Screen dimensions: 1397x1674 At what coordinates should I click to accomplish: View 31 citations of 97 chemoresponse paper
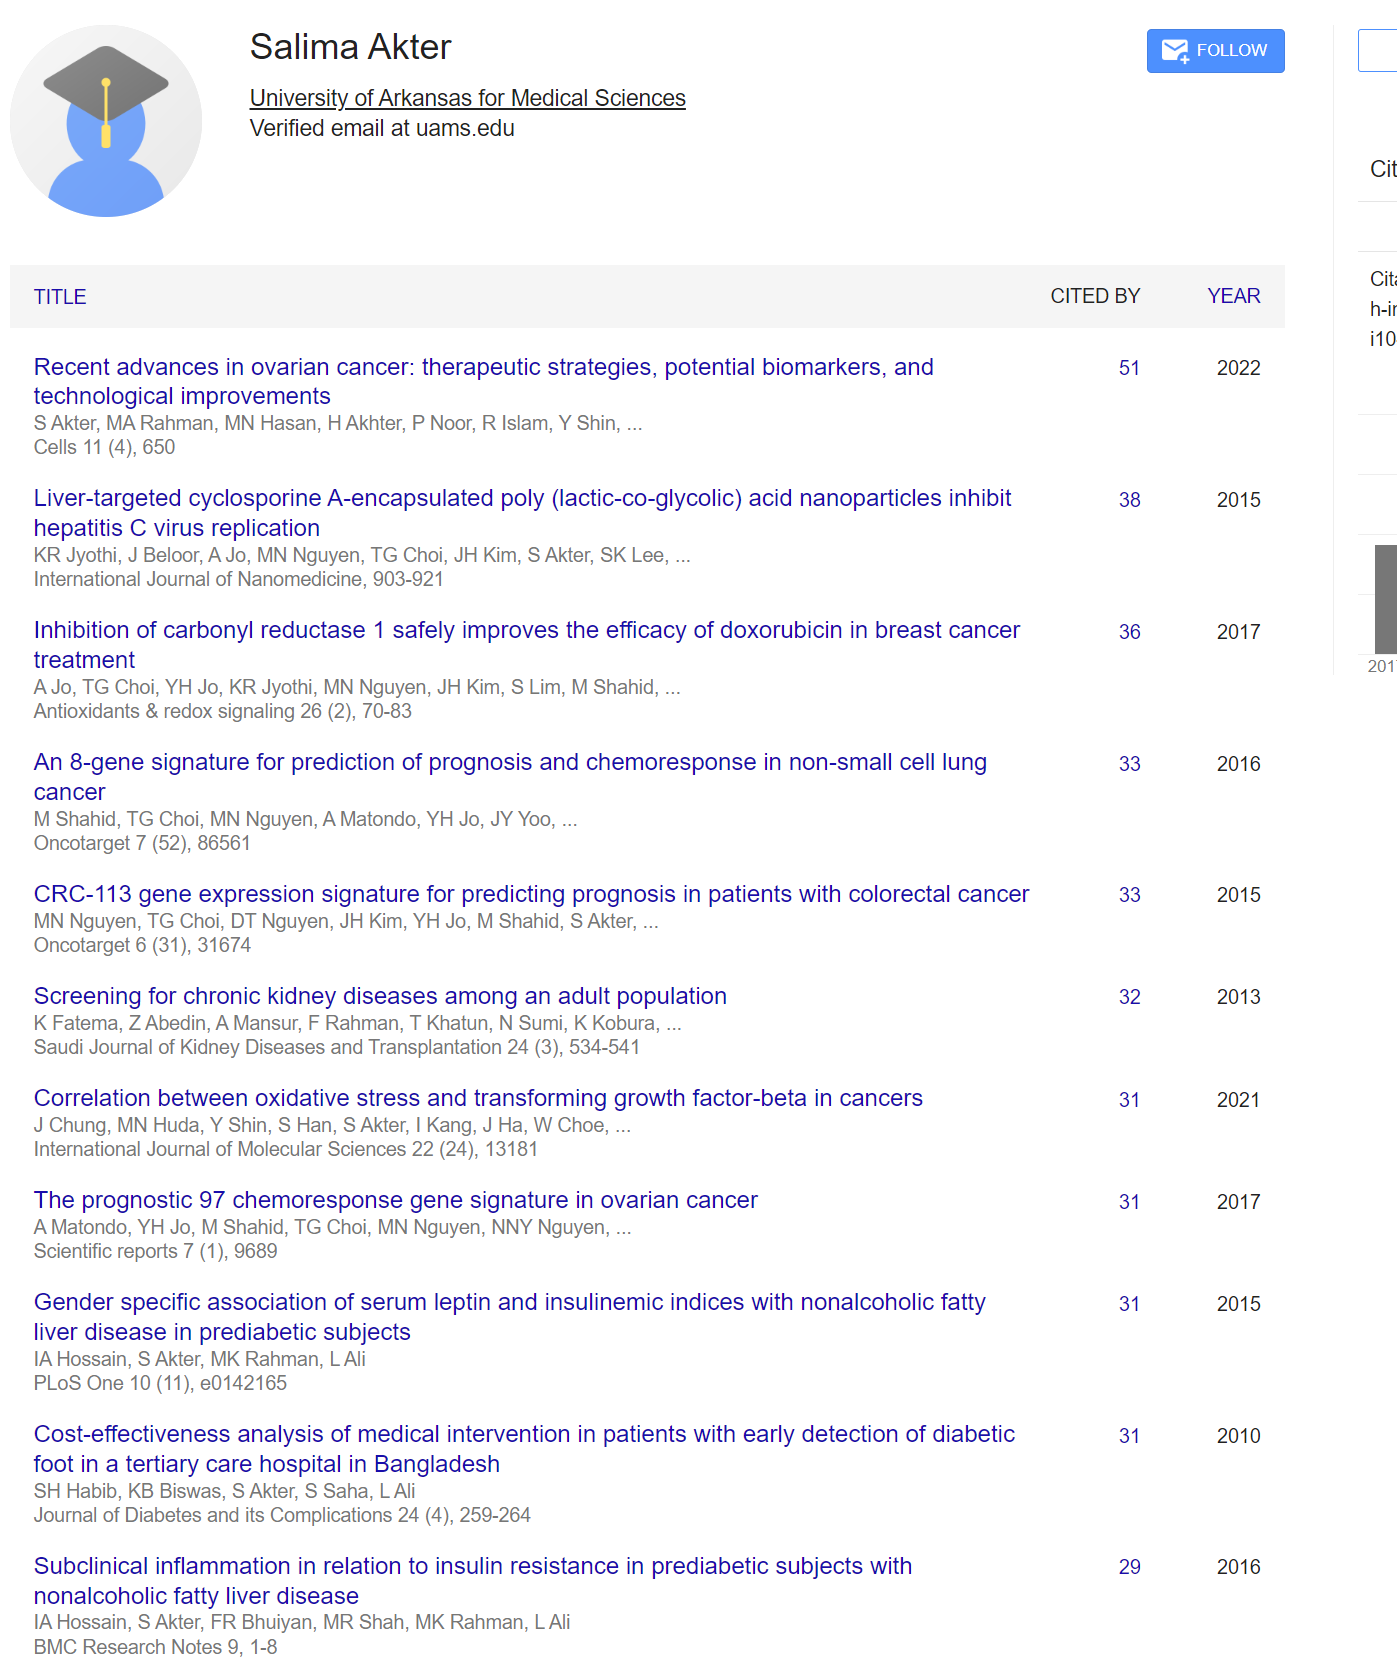pos(1129,1202)
